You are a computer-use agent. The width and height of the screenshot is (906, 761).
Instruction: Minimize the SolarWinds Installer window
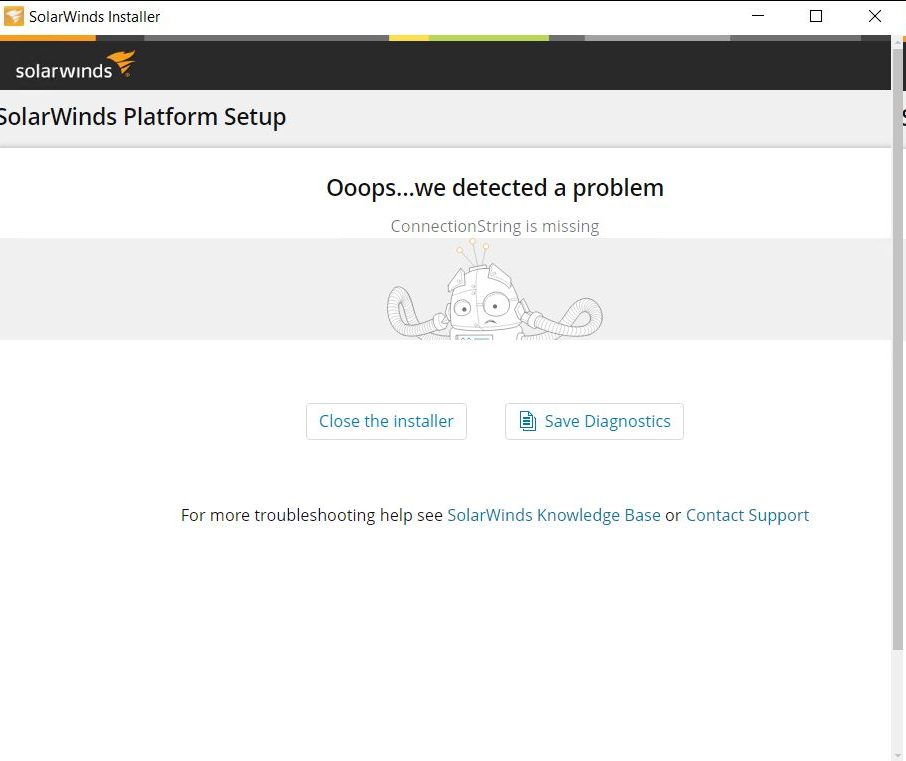758,16
